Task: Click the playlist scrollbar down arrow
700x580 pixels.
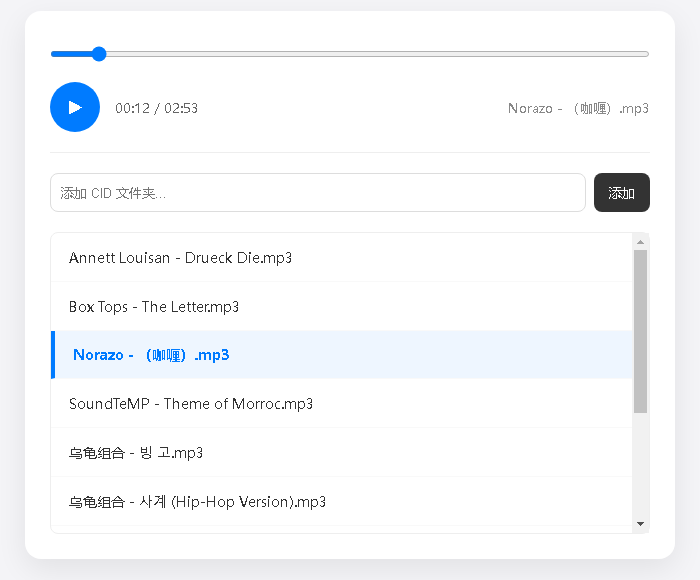Action: pos(640,524)
